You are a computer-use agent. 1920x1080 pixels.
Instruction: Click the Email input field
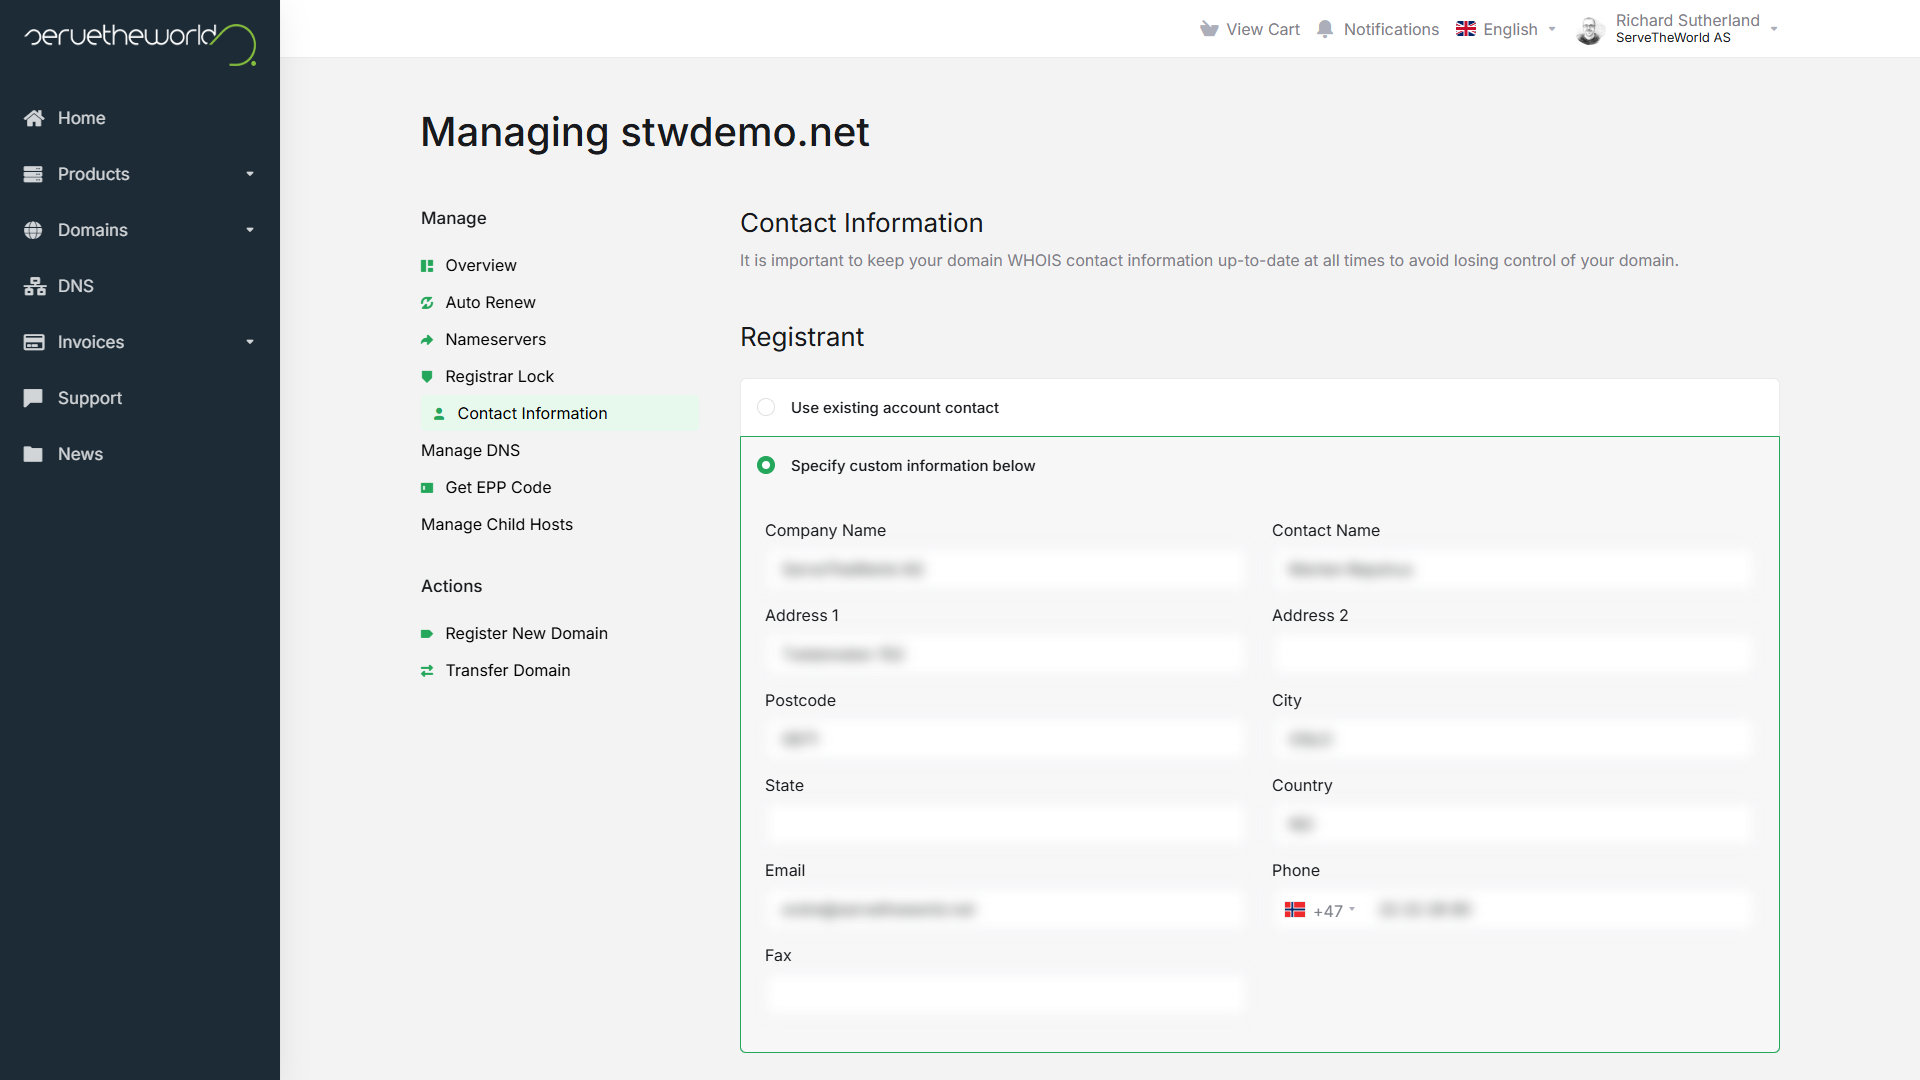[1006, 910]
